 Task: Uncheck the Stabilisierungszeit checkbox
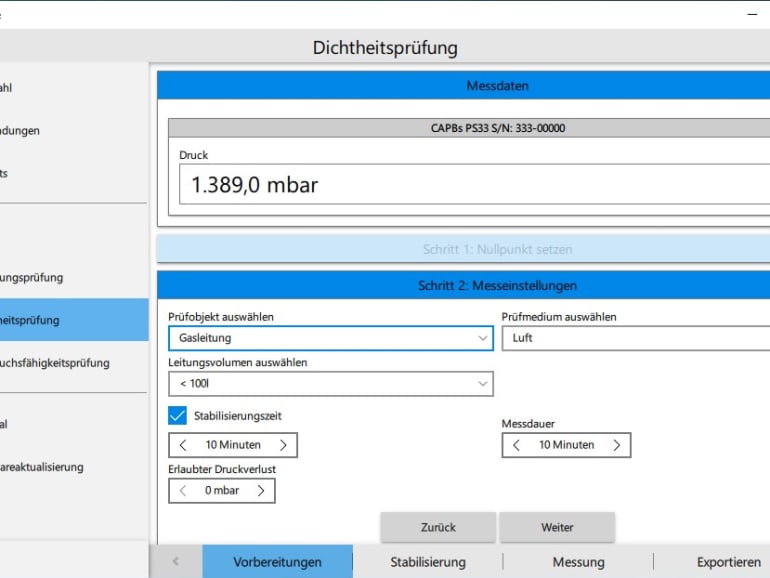[178, 415]
